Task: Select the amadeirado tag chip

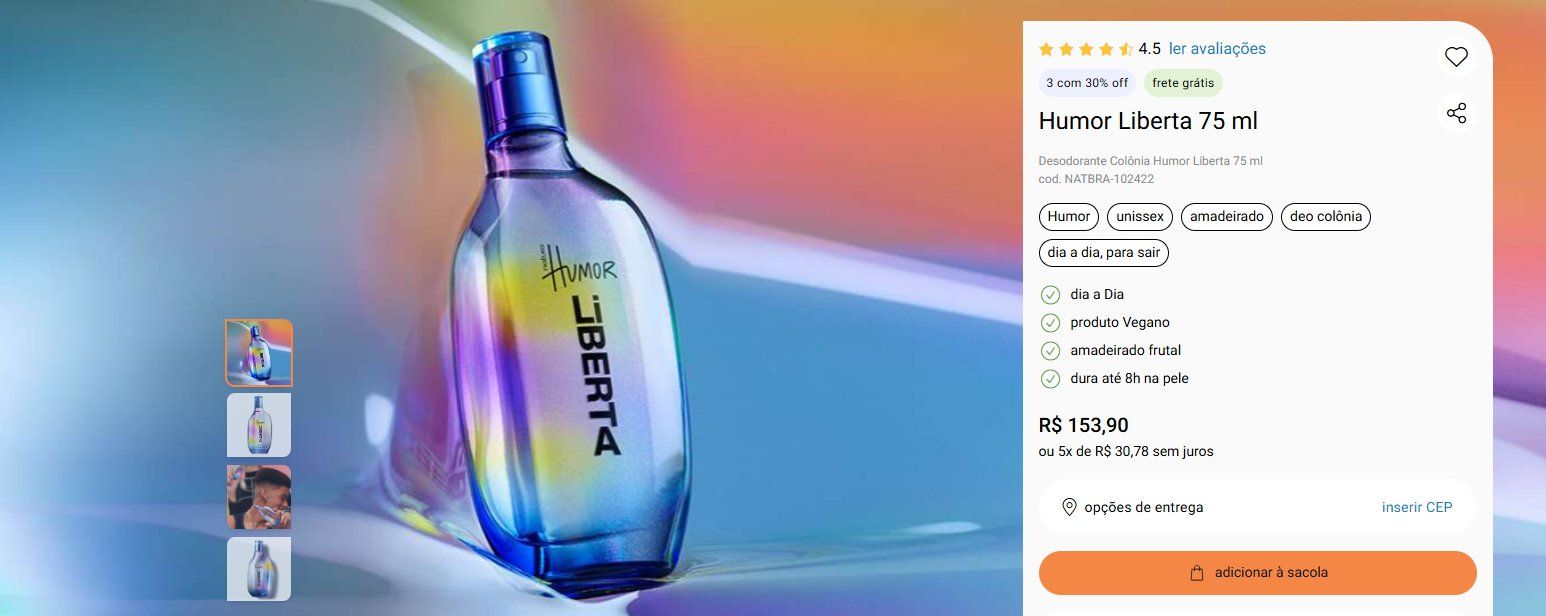Action: pos(1227,216)
